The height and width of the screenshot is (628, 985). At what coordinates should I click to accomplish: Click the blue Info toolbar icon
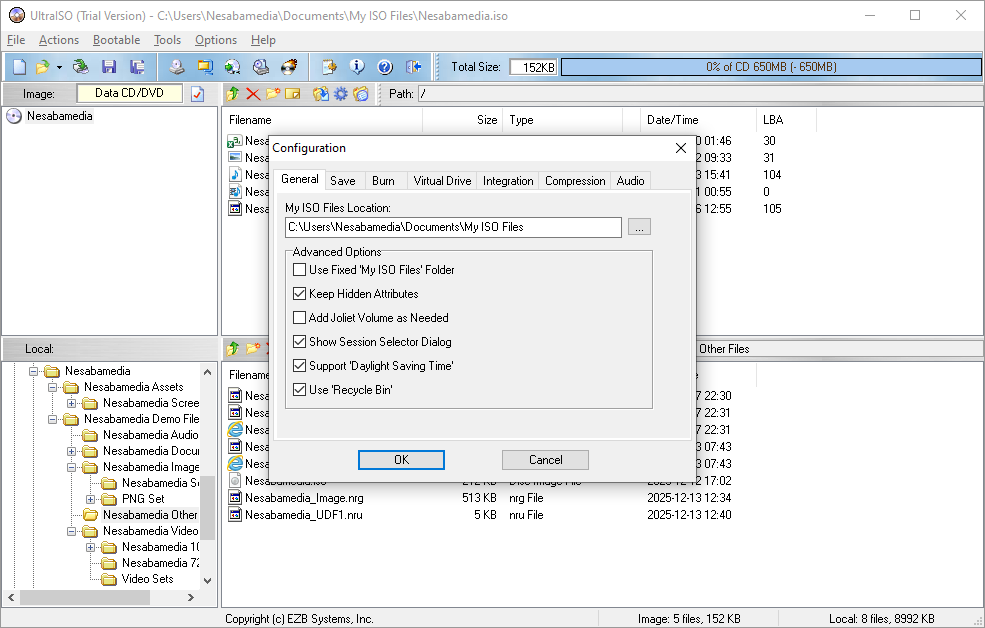pos(357,67)
